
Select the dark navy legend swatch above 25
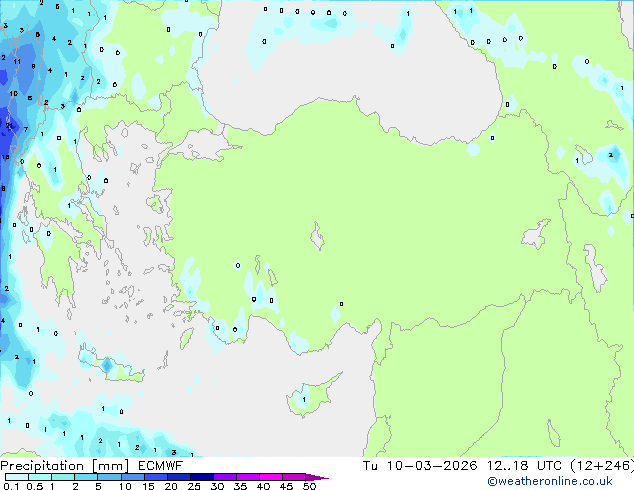click(x=202, y=477)
